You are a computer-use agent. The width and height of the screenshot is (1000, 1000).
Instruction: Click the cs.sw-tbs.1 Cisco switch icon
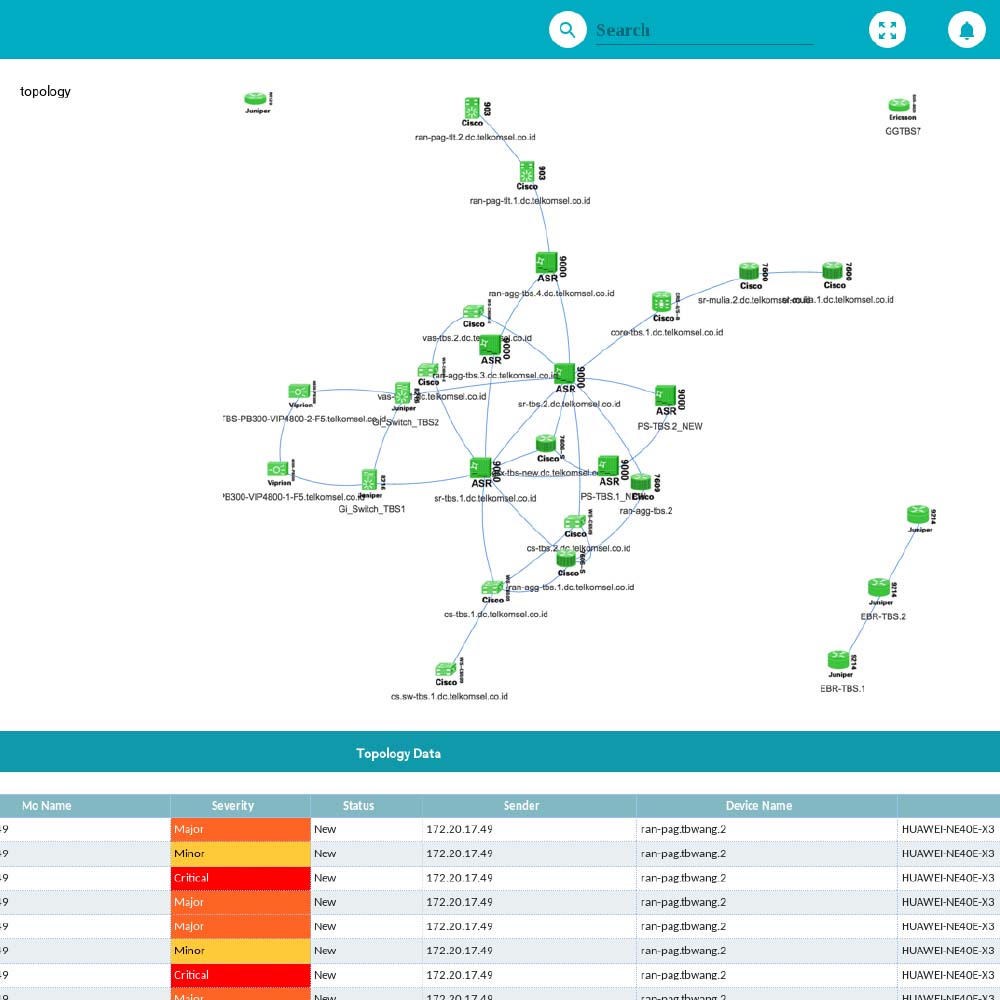tap(446, 669)
